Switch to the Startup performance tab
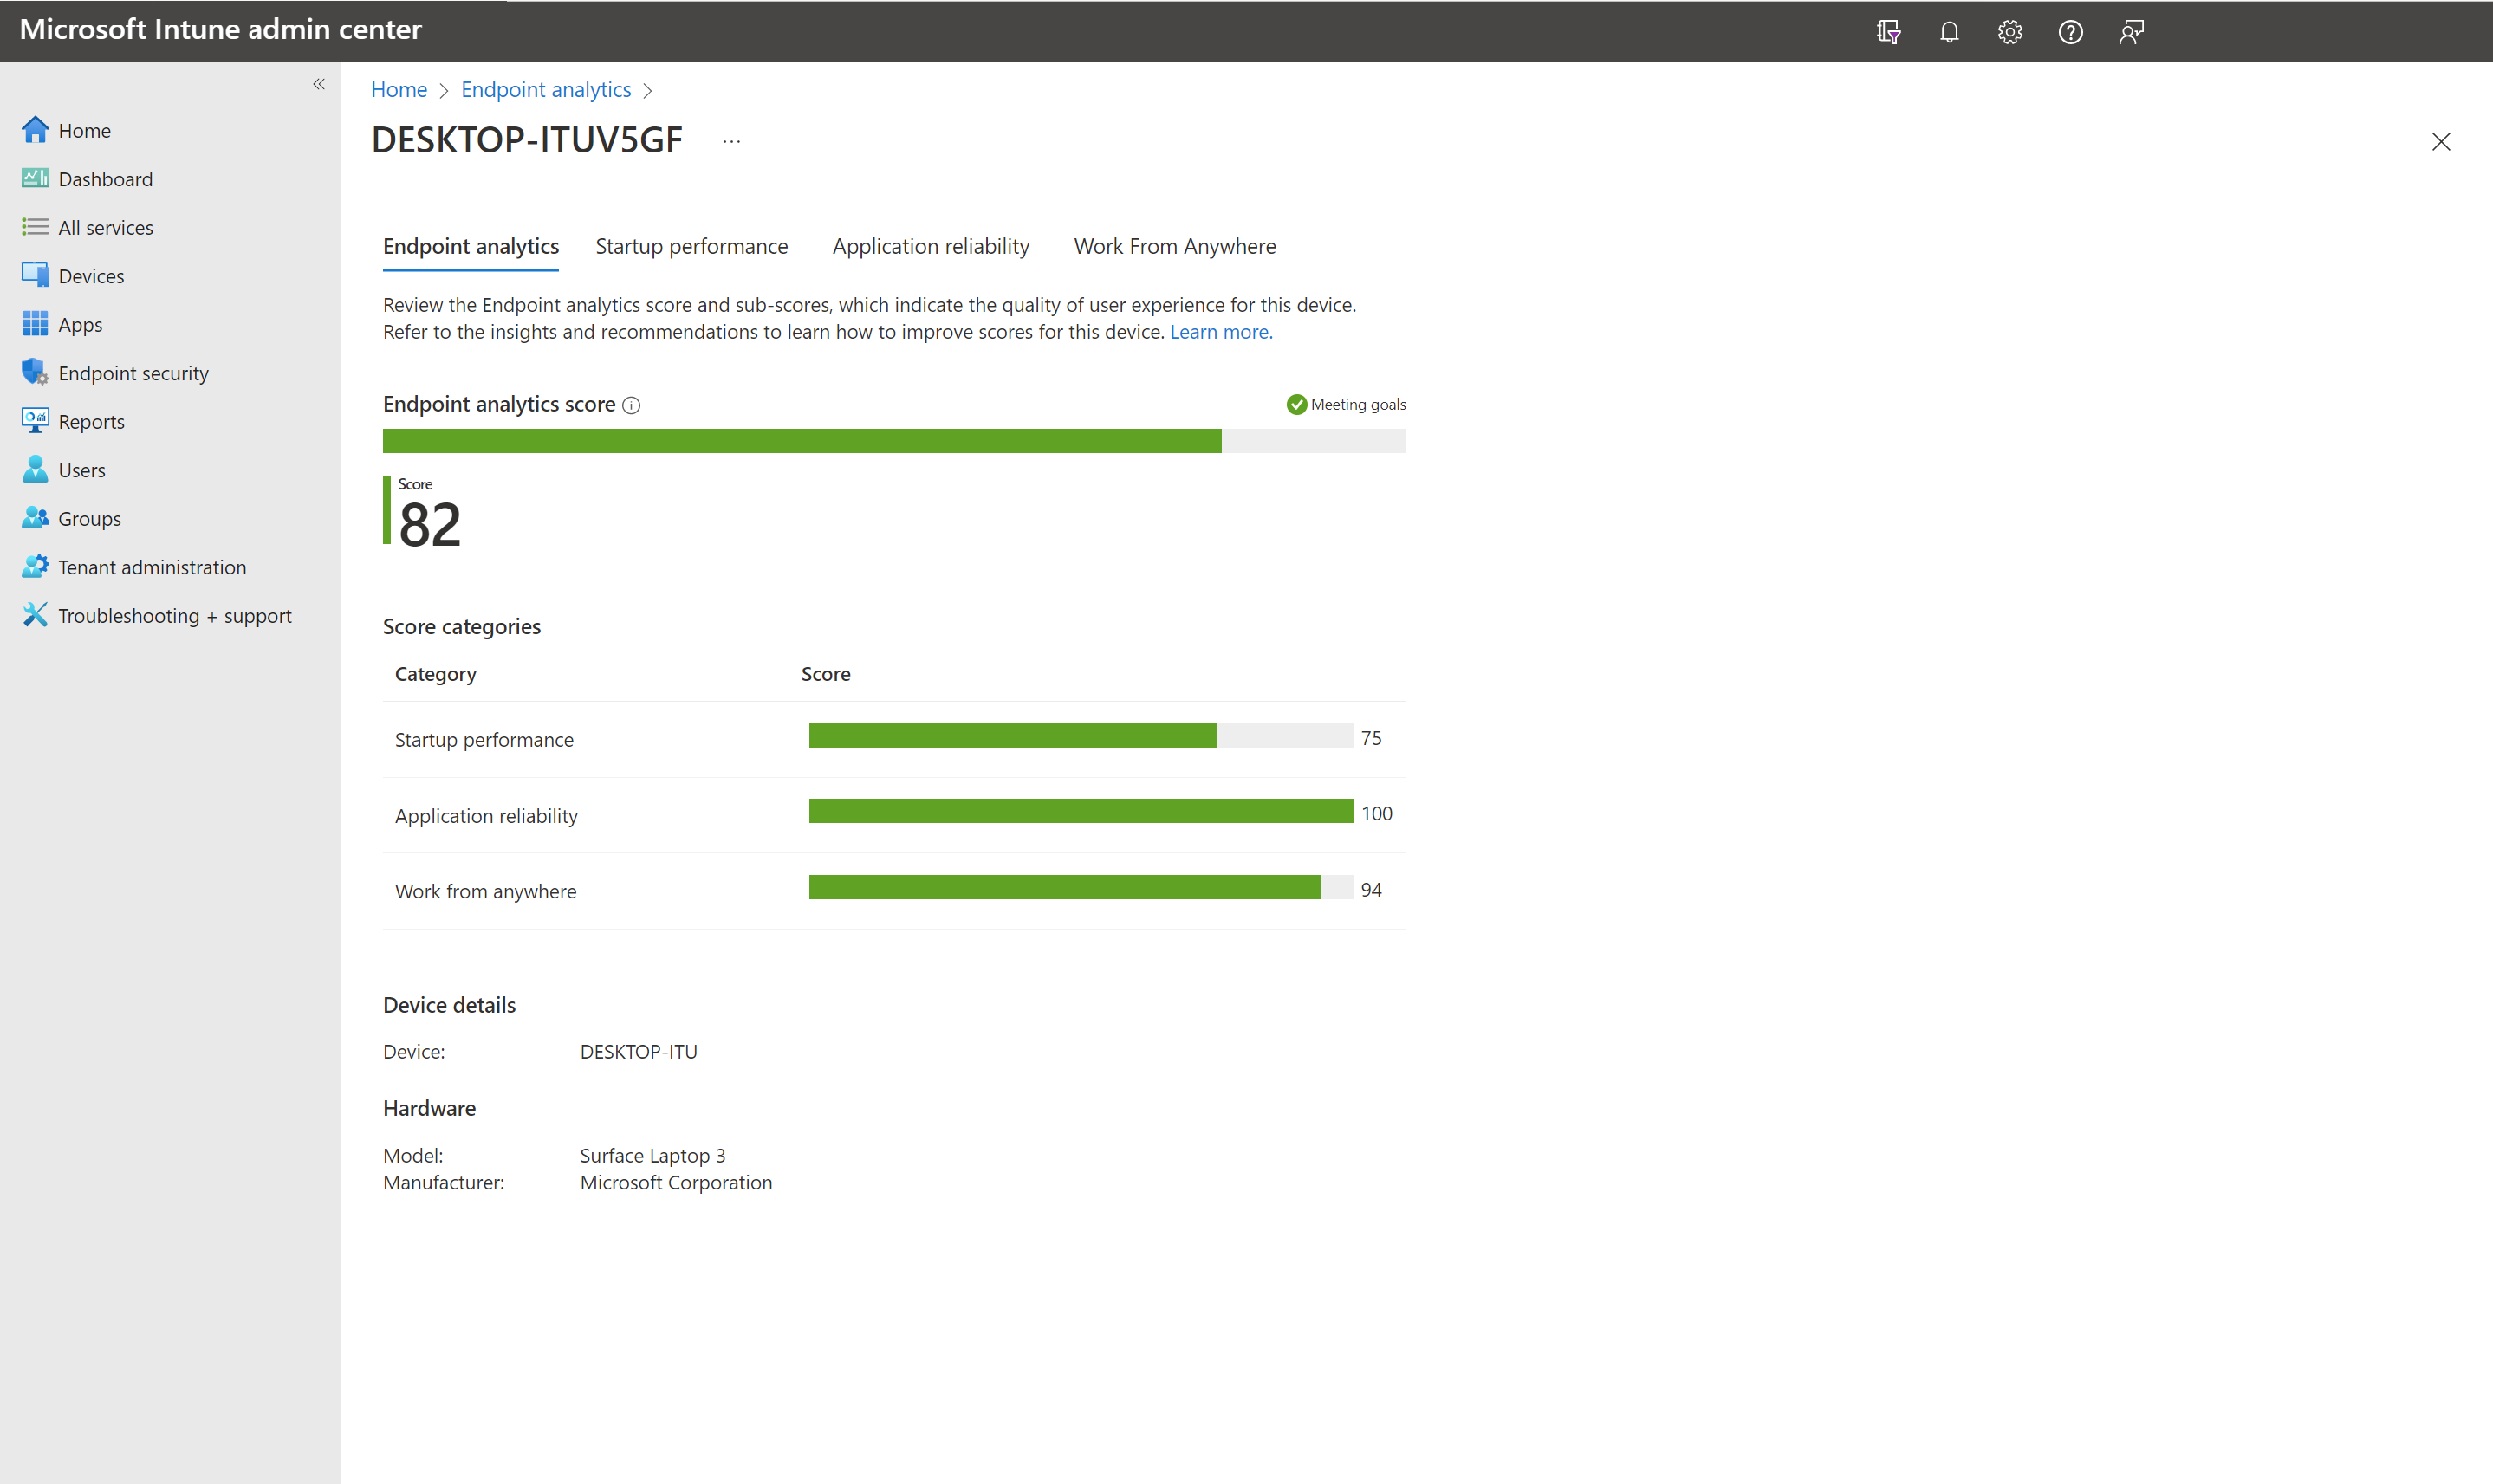Viewport: 2493px width, 1484px height. pos(691,246)
